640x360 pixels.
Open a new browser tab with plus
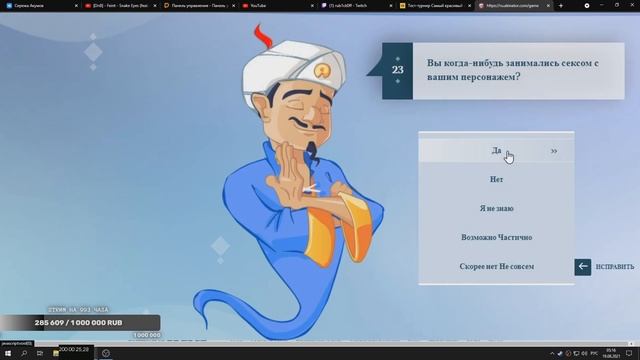[560, 6]
